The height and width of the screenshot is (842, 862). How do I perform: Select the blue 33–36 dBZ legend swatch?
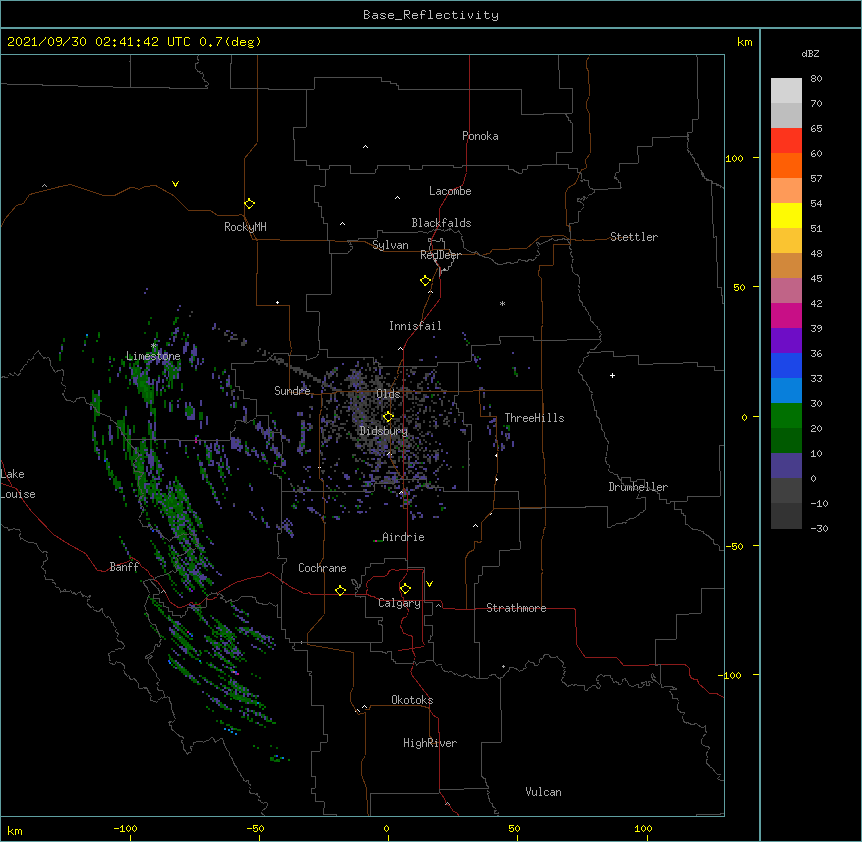click(786, 365)
